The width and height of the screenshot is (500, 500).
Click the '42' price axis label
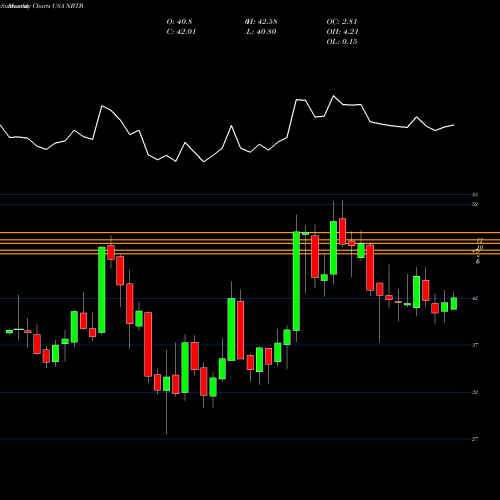[475, 298]
